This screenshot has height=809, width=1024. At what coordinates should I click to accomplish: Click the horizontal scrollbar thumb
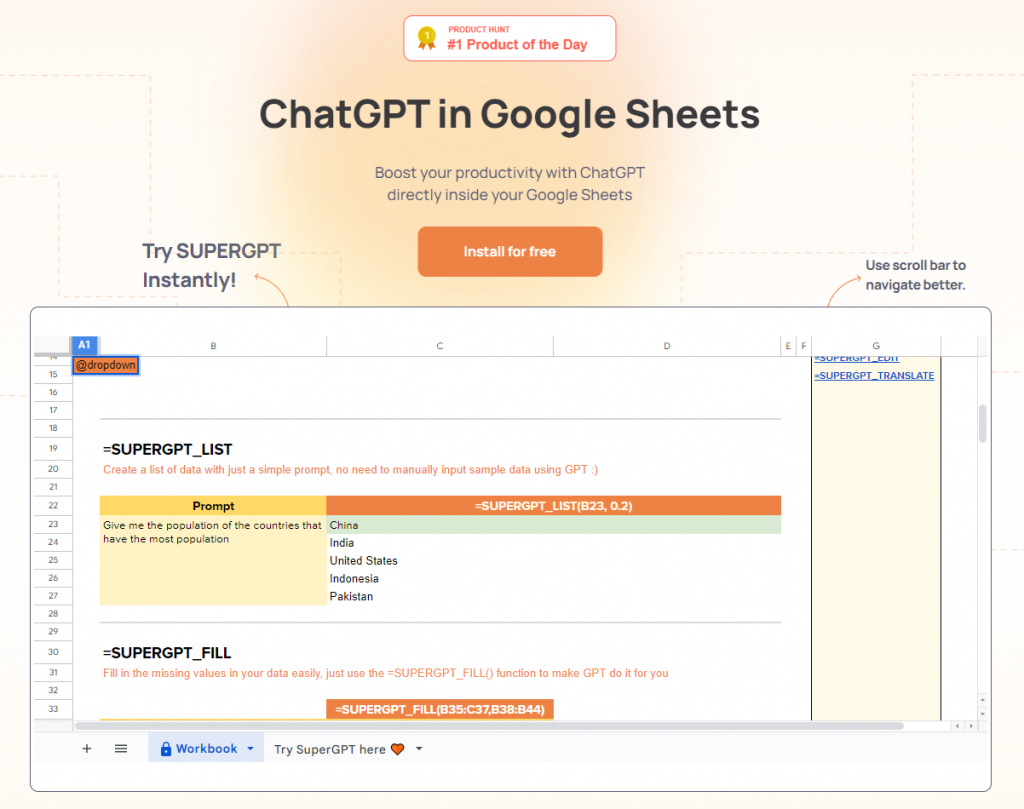pyautogui.click(x=490, y=726)
